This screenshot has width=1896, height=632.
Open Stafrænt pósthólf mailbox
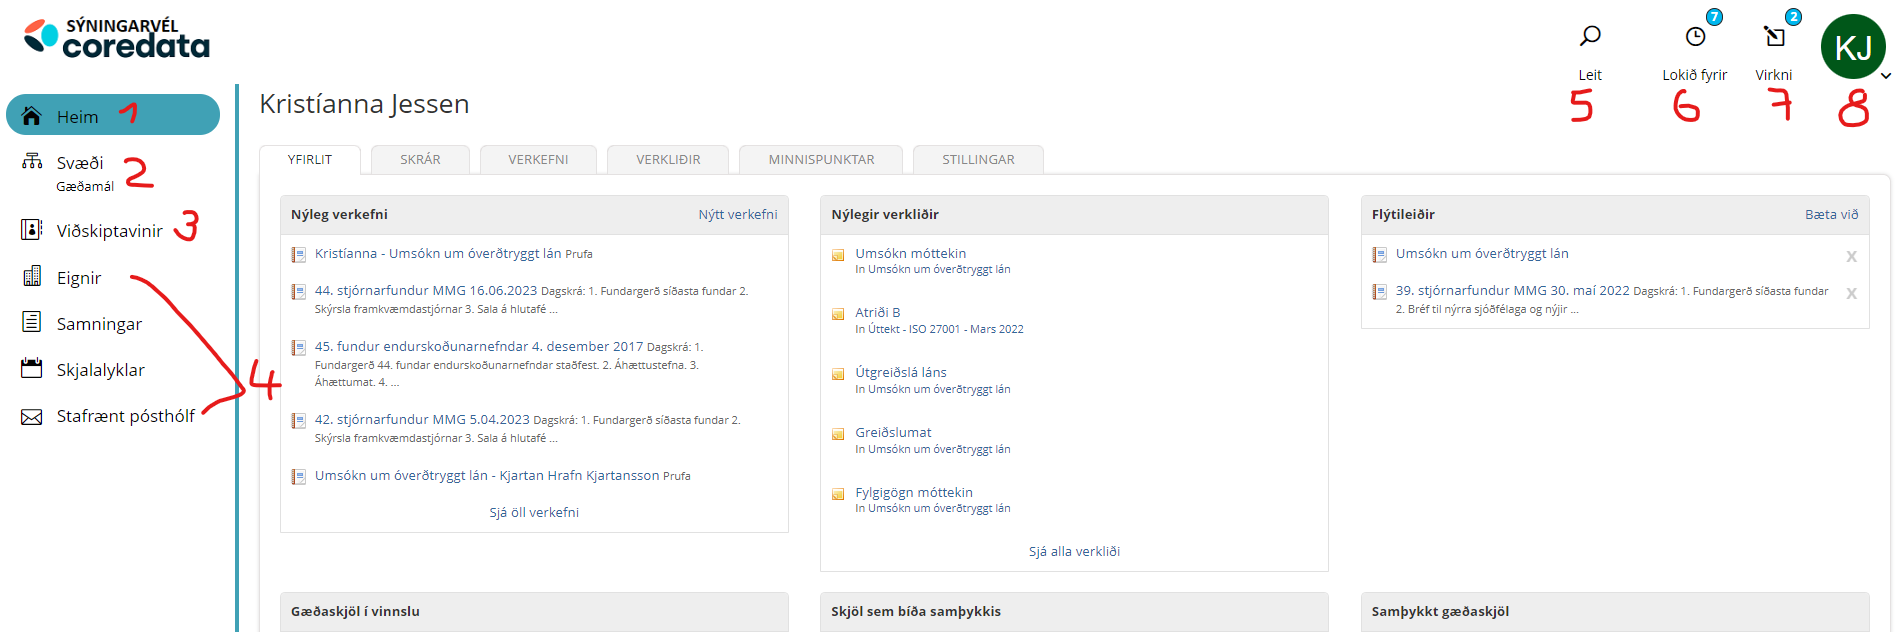125,416
